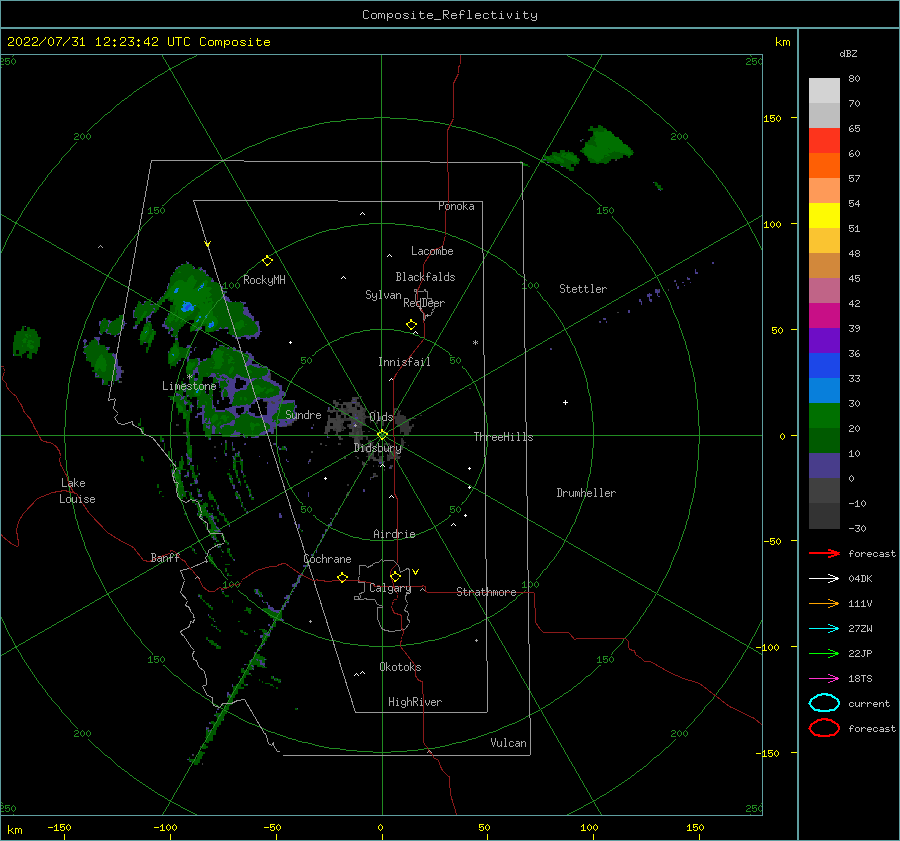Click the red forecast arrow in legend
Screen dimensions: 900x841
tap(824, 553)
